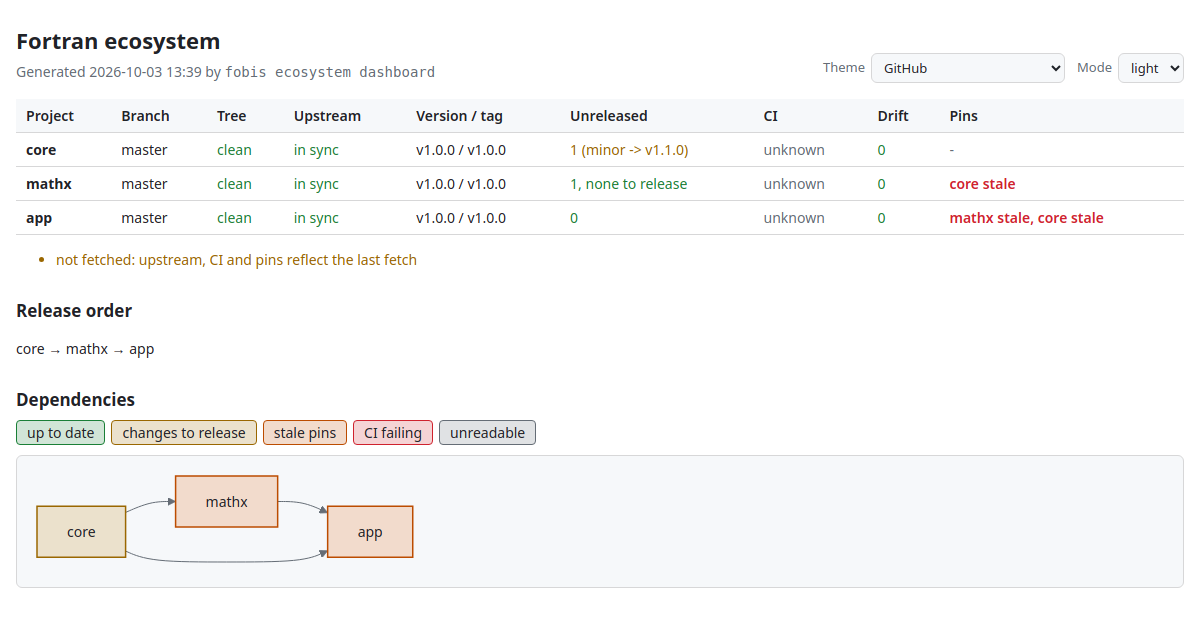
Task: Click the CI column header
Action: click(x=771, y=116)
